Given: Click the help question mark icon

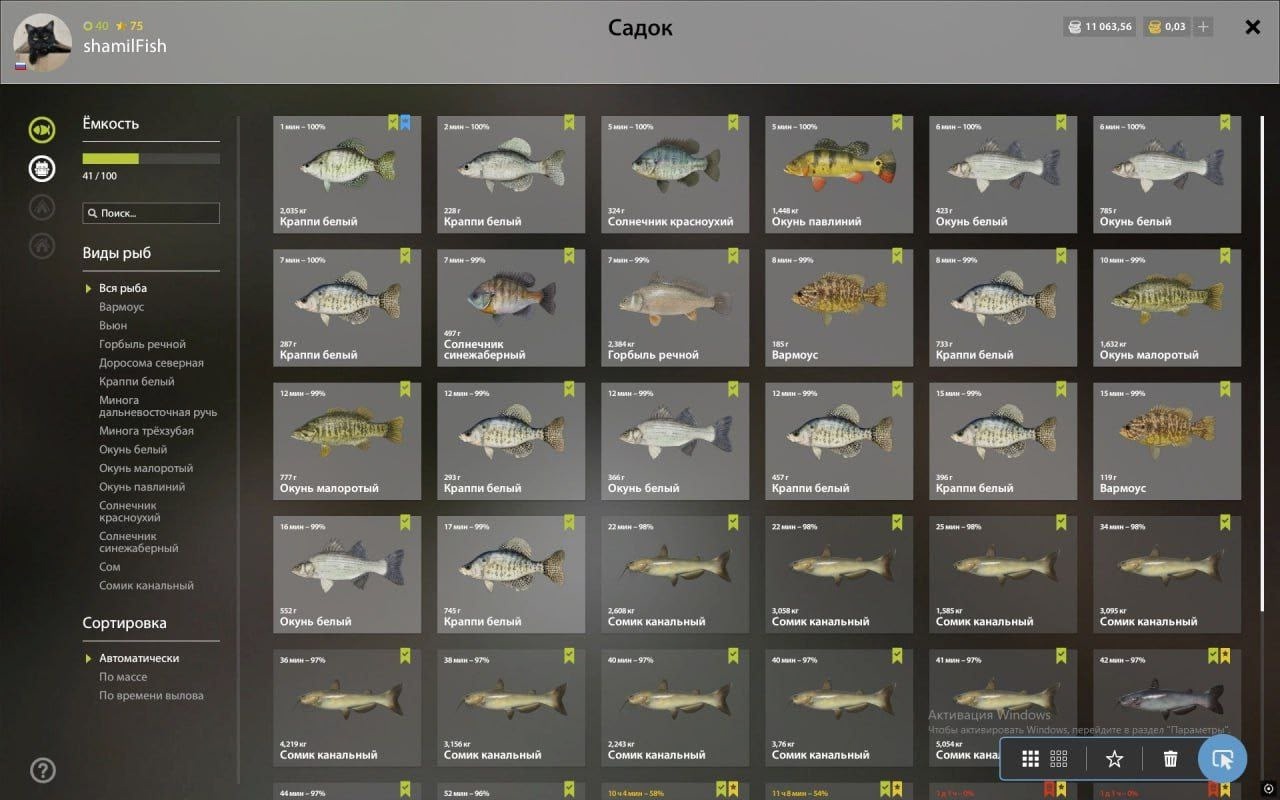Looking at the screenshot, I should pos(43,770).
